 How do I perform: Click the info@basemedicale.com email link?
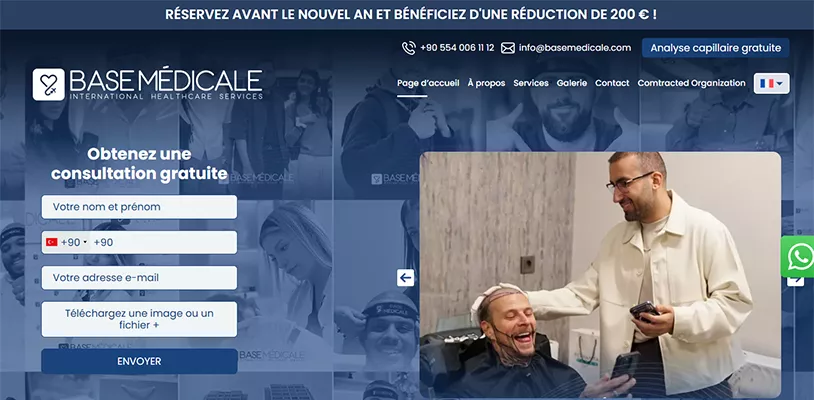575,48
